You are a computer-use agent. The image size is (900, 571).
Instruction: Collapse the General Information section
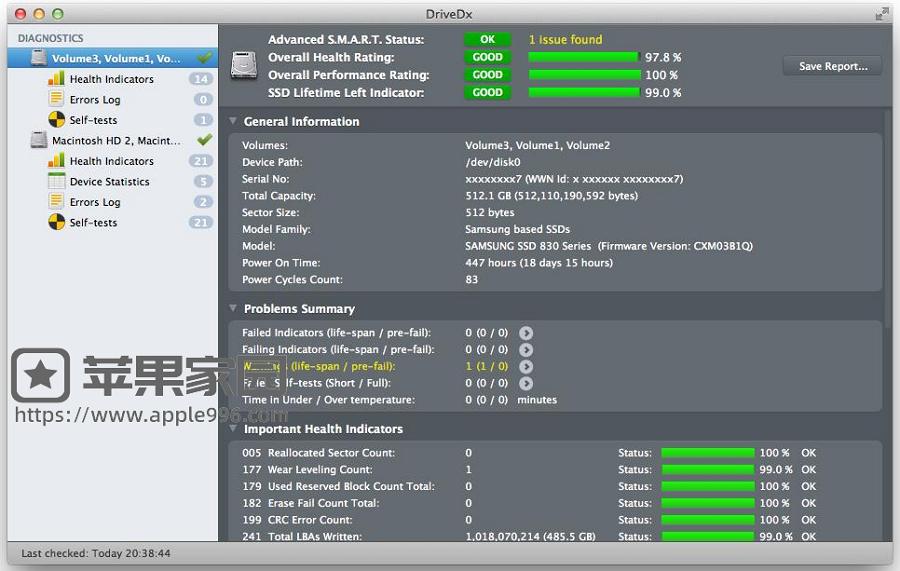click(233, 121)
